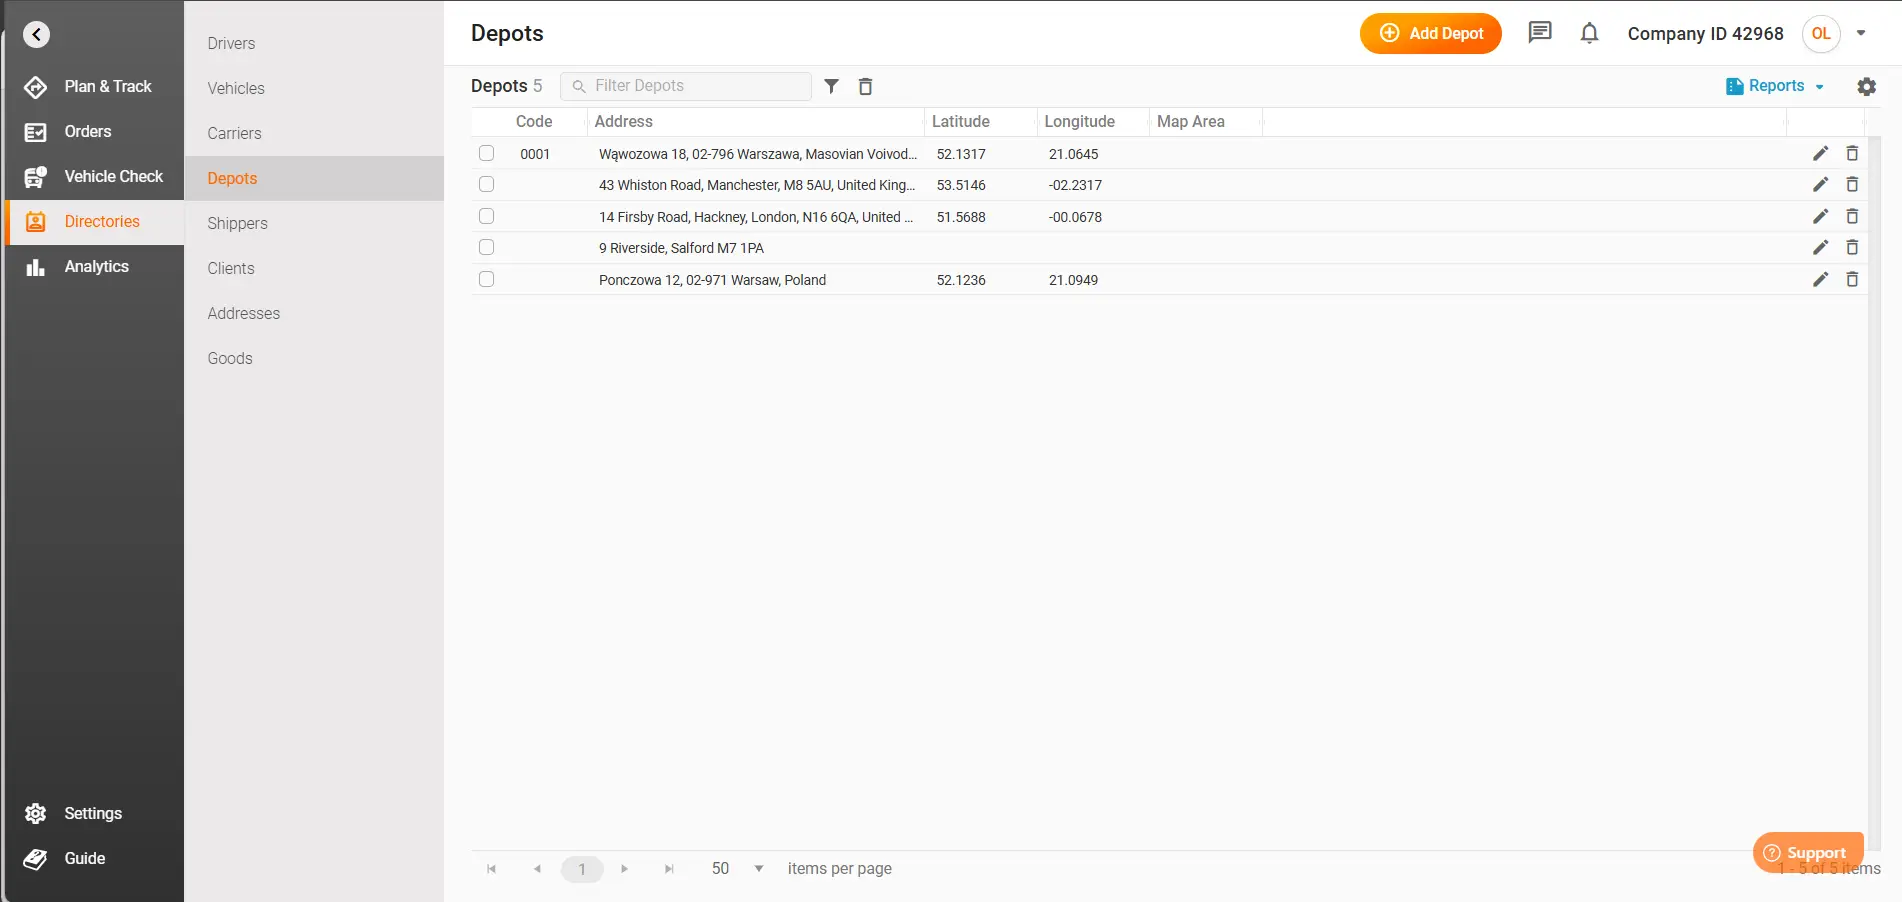Navigate to Orders using sidebar icon
Viewport: 1902px width, 902px height.
[x=87, y=131]
